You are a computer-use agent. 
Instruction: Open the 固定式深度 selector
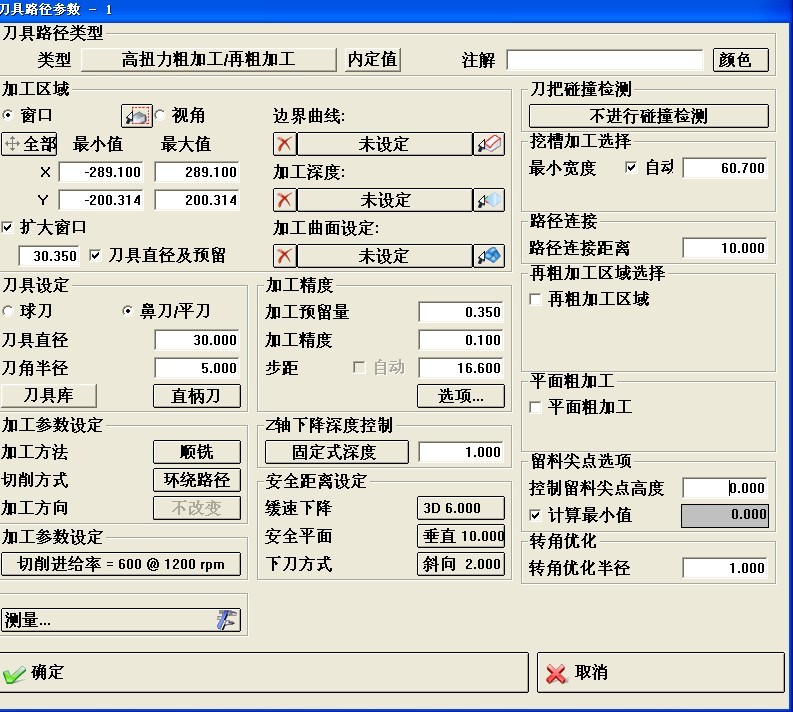click(336, 452)
